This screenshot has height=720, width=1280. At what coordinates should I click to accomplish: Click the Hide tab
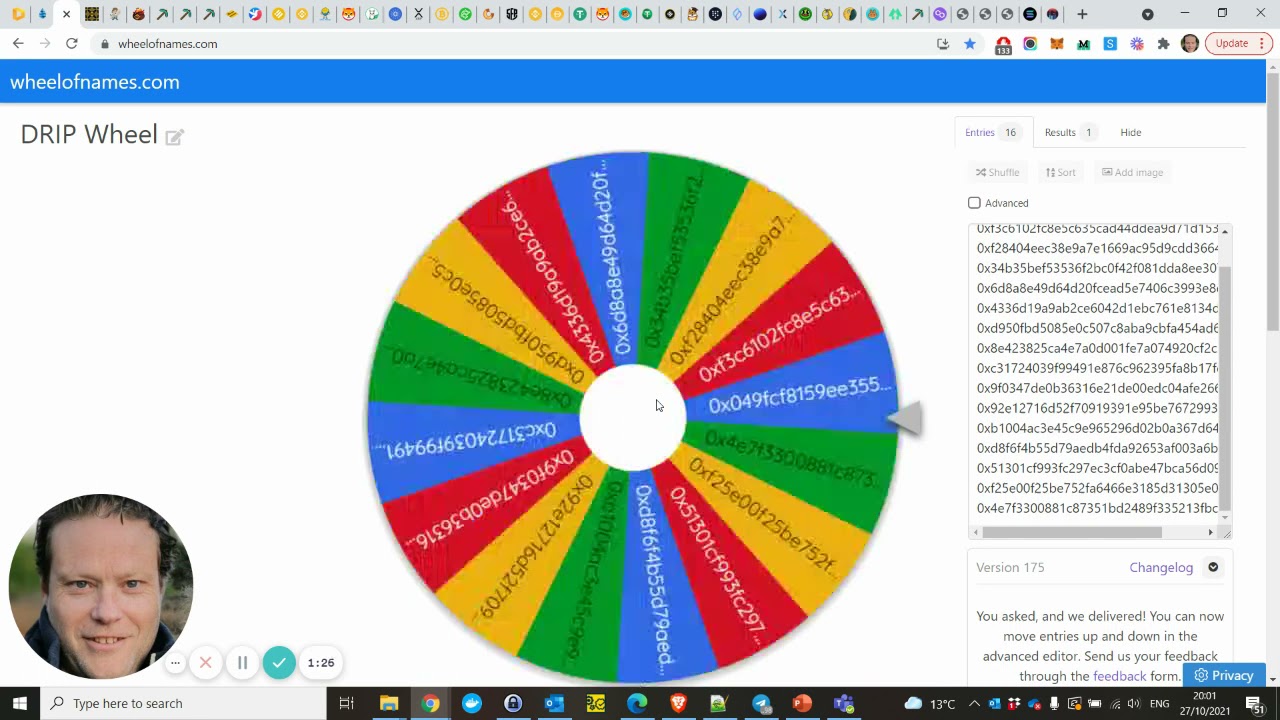pos(1130,132)
